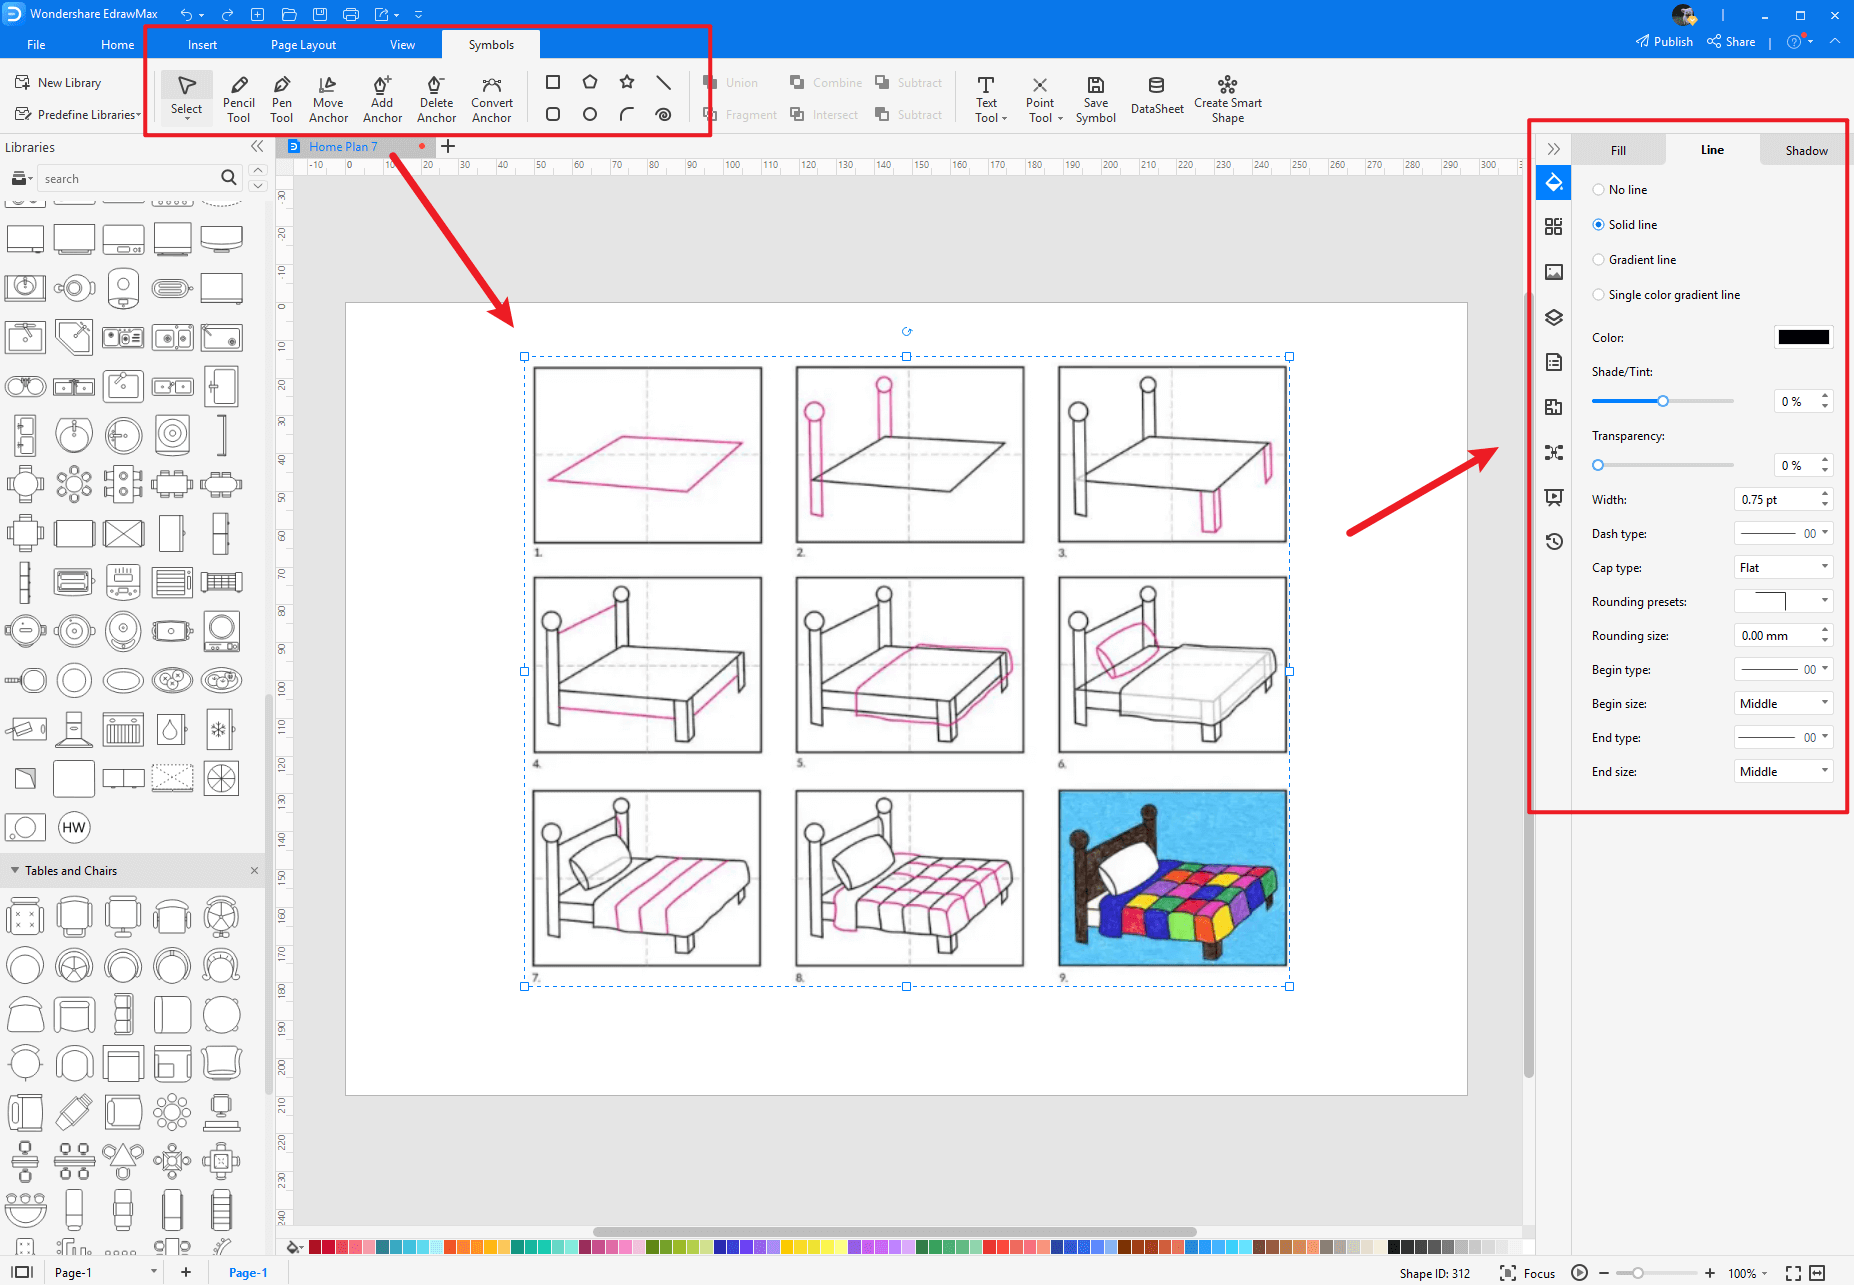This screenshot has width=1854, height=1285.
Task: Select the Pencil Tool
Action: (x=238, y=98)
